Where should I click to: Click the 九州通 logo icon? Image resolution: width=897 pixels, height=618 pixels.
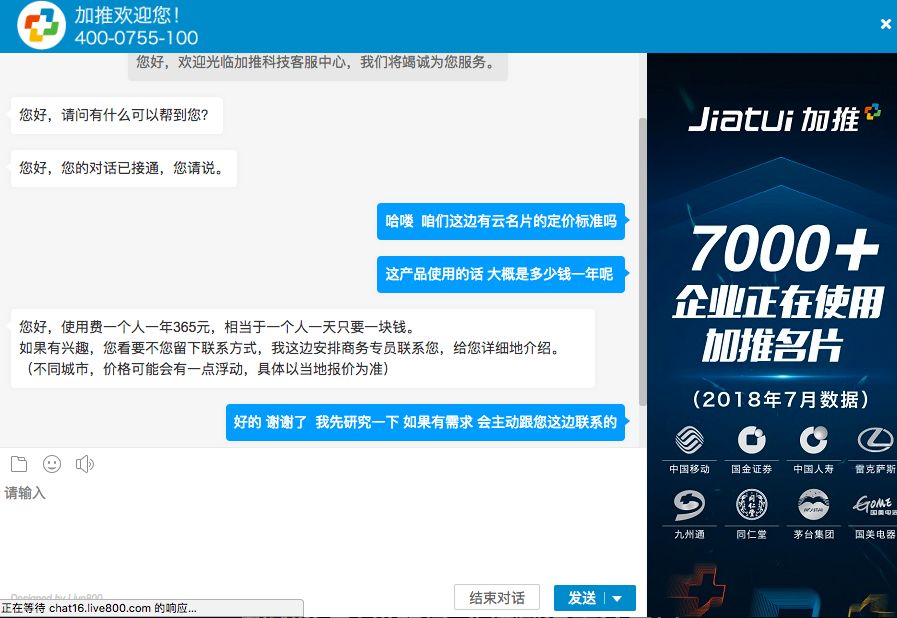689,506
